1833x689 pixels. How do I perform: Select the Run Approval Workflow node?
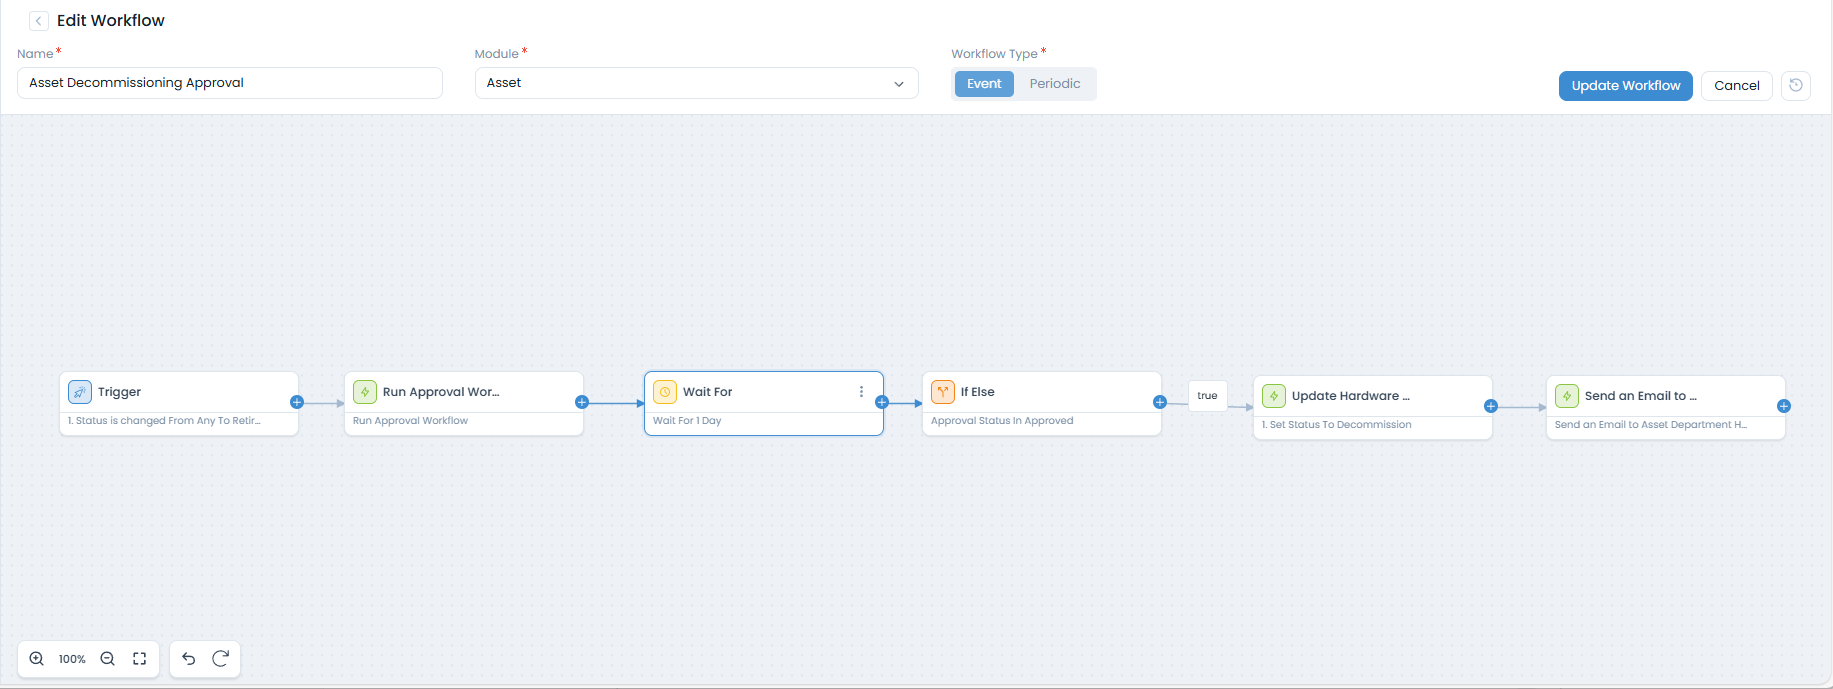point(463,403)
